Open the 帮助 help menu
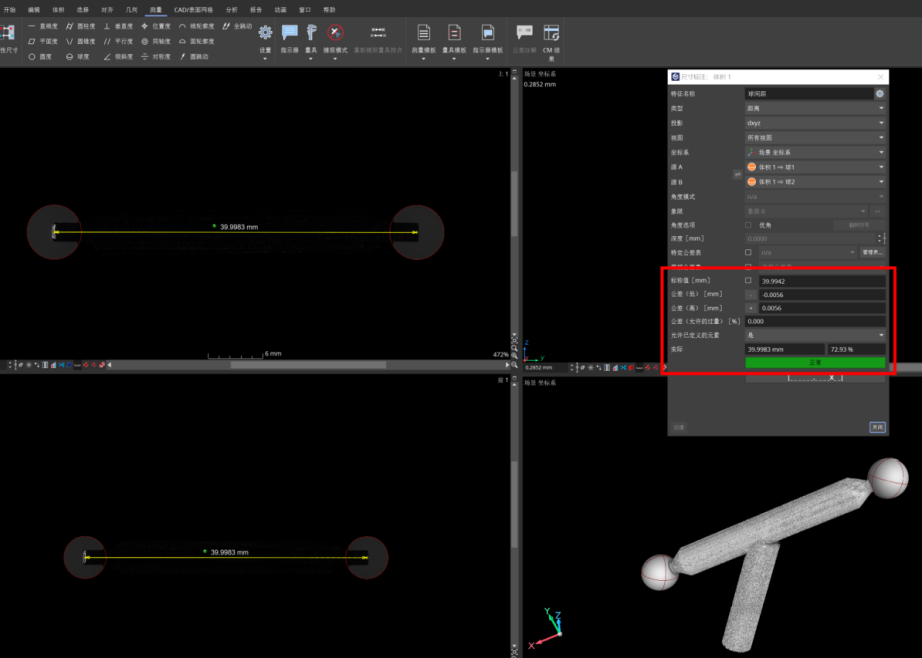 pos(329,10)
